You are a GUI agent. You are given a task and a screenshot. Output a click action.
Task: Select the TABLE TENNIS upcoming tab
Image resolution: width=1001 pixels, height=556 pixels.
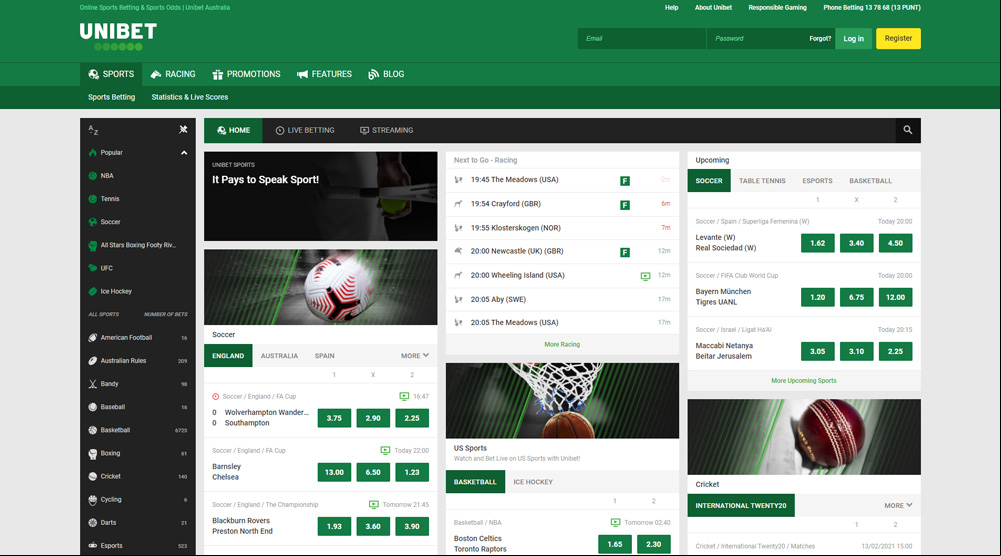click(x=762, y=181)
